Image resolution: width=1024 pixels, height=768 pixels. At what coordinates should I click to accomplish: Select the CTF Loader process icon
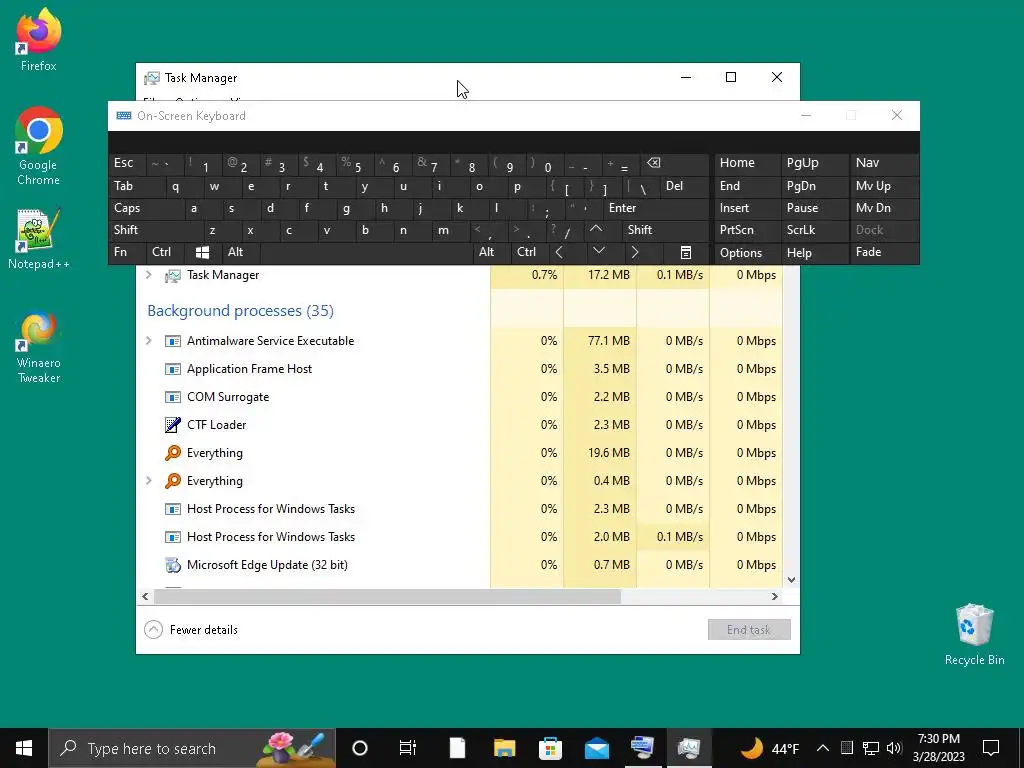(x=172, y=424)
